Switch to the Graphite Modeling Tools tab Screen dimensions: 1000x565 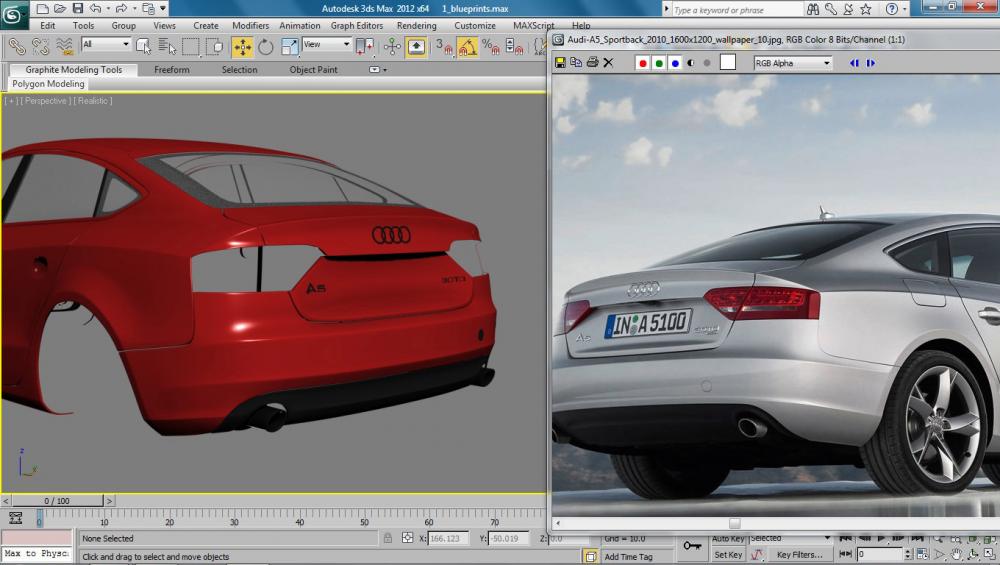73,70
